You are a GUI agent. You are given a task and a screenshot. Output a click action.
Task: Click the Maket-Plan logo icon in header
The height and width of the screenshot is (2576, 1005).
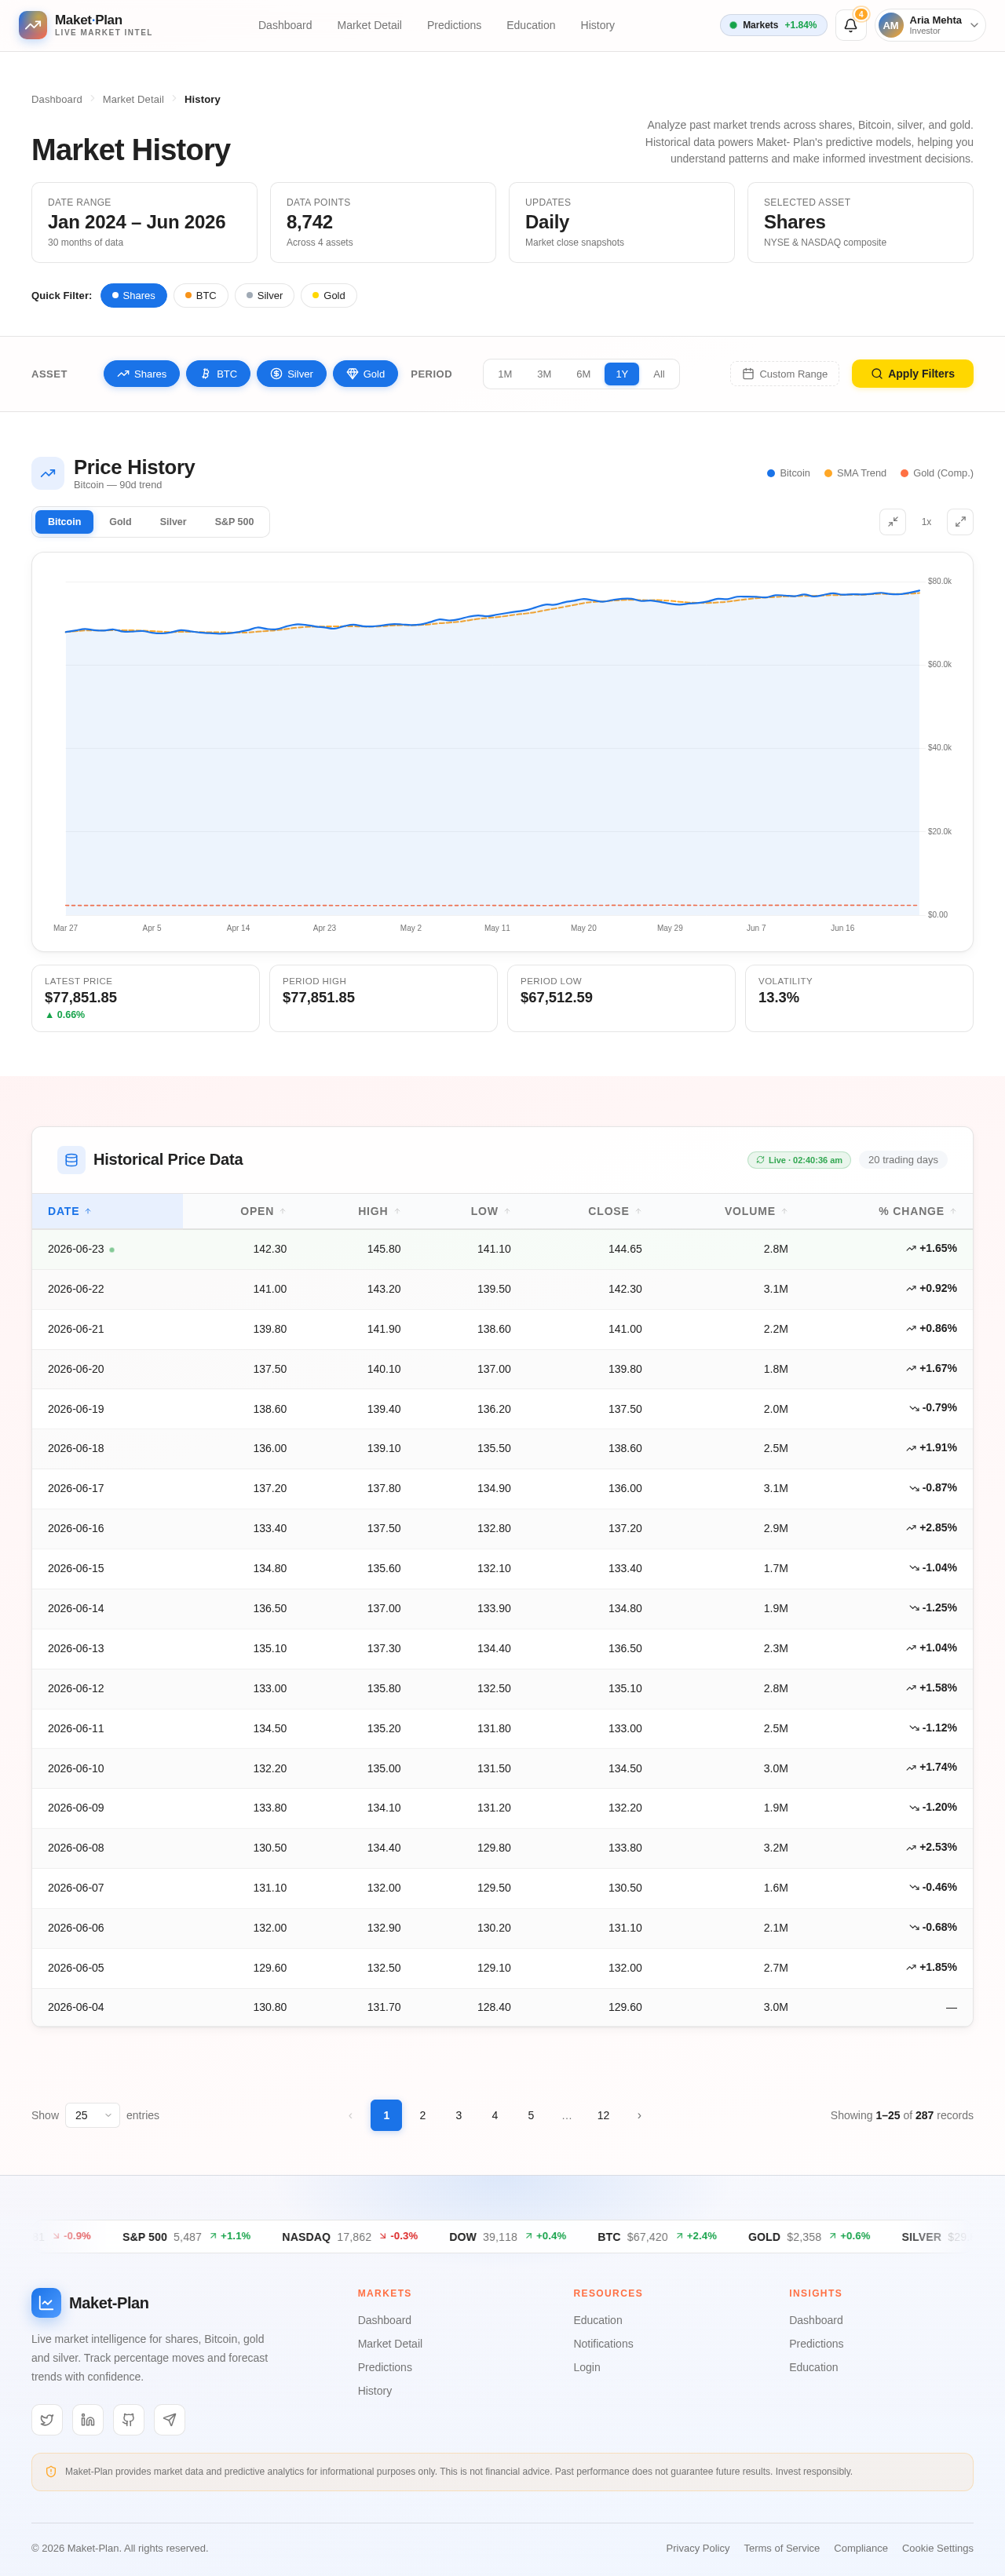tap(33, 25)
